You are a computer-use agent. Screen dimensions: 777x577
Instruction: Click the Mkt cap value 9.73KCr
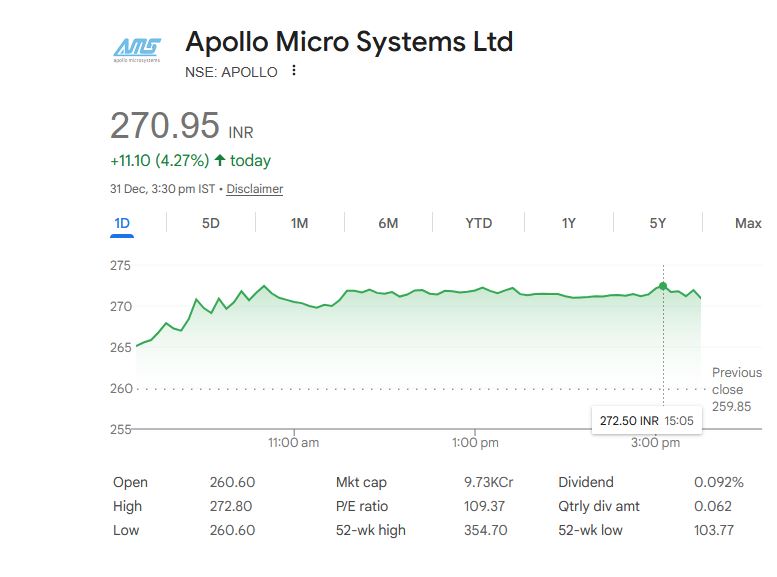[488, 482]
